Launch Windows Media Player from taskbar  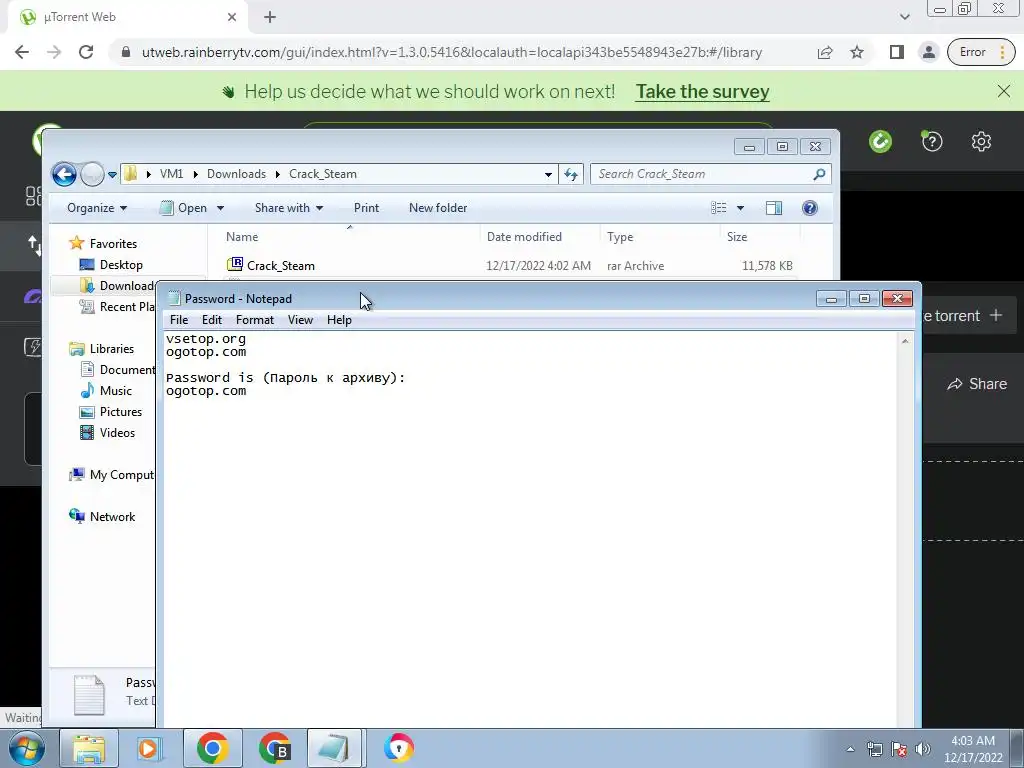(148, 748)
